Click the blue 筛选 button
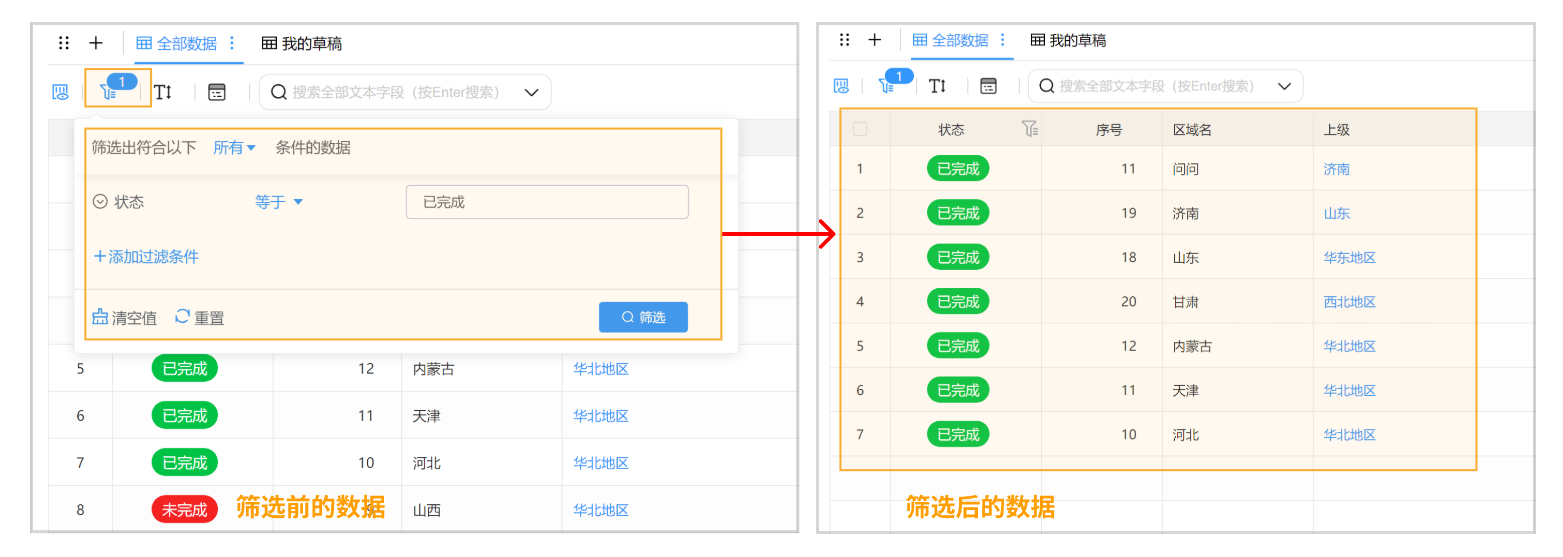This screenshot has width=1563, height=557. [x=643, y=317]
